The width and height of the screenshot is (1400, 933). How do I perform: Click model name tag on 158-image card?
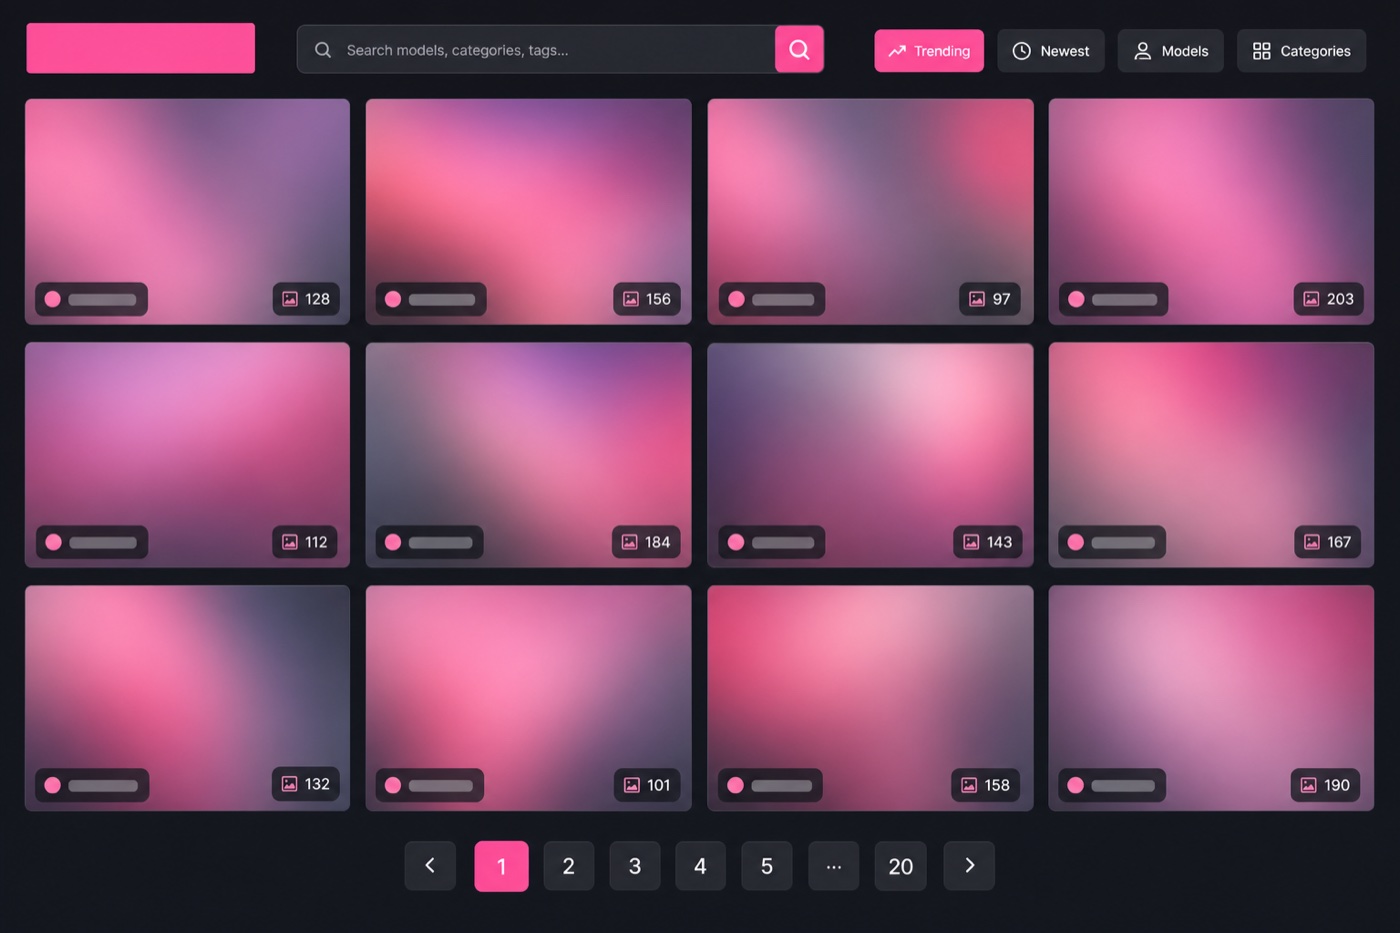770,785
